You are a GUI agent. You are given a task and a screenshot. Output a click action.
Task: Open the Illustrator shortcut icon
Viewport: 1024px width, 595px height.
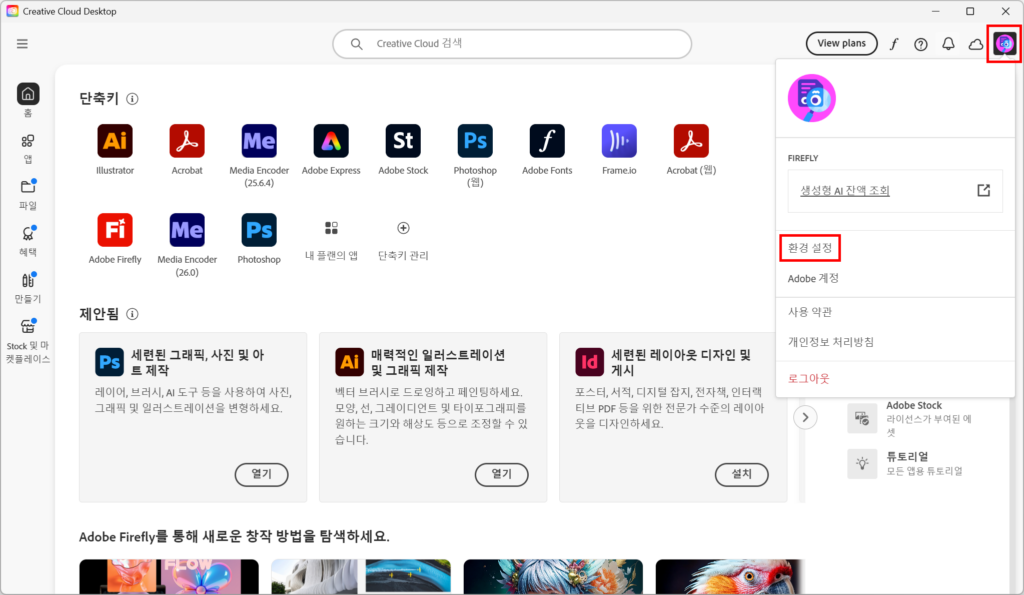(x=115, y=141)
